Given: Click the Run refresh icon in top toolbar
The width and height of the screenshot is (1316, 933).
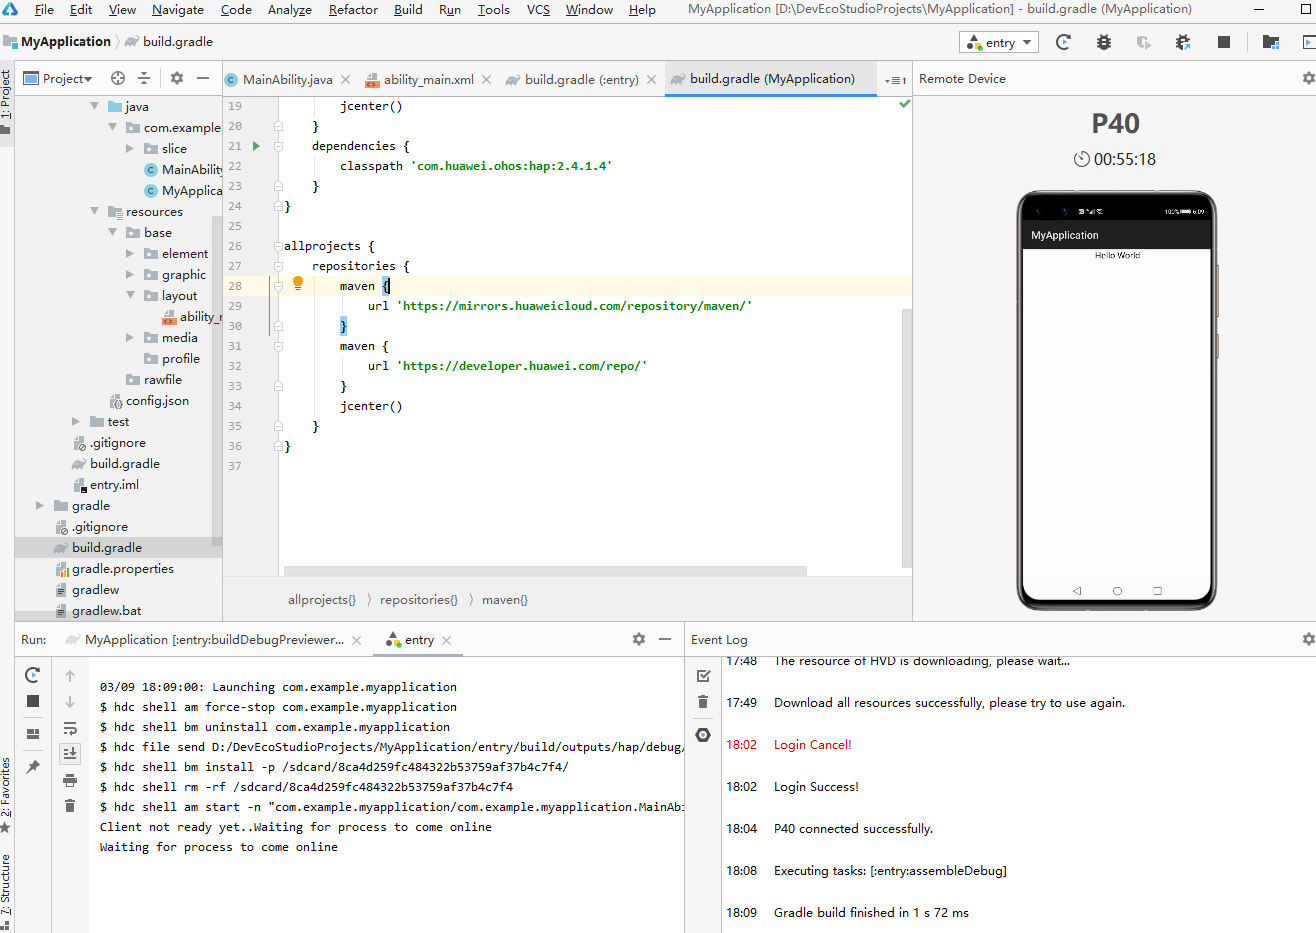Looking at the screenshot, I should coord(1063,42).
